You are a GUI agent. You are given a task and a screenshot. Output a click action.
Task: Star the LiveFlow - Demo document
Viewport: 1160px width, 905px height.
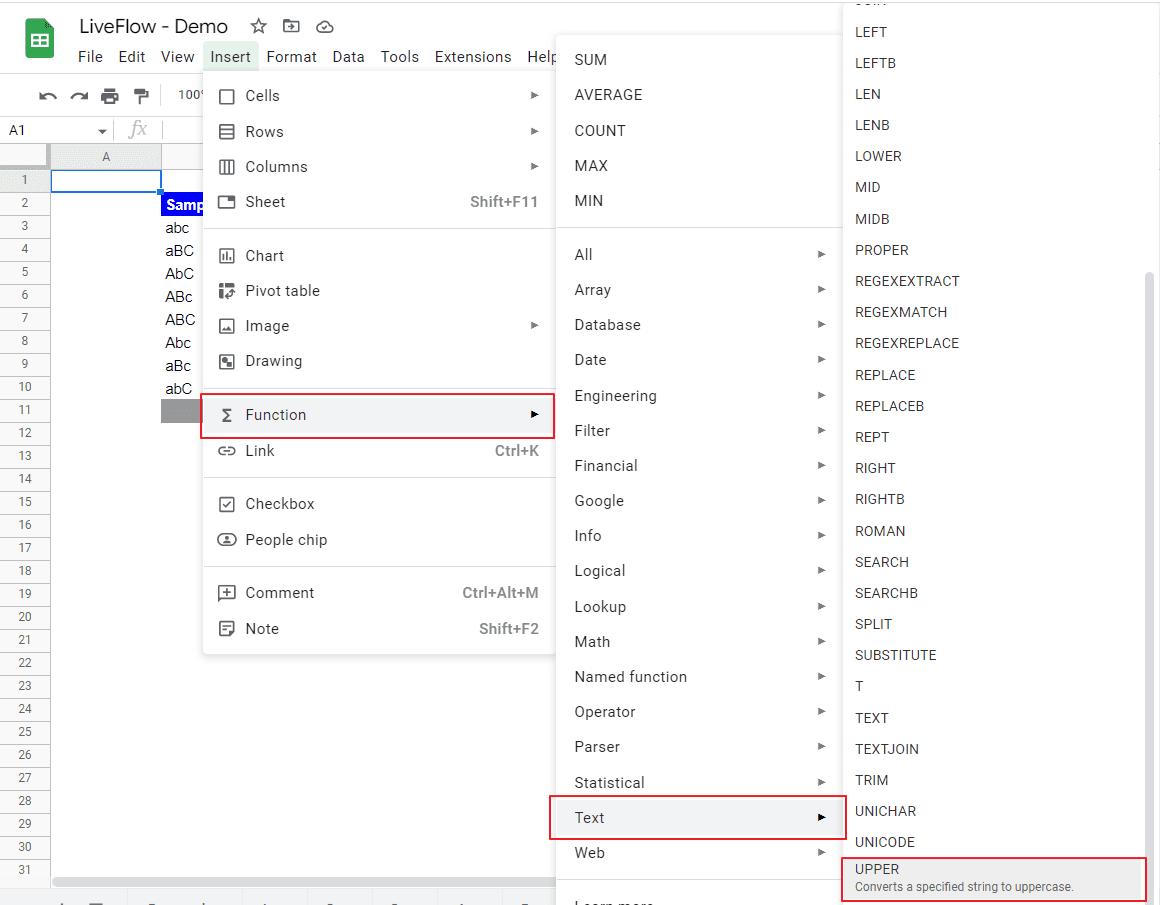258,27
